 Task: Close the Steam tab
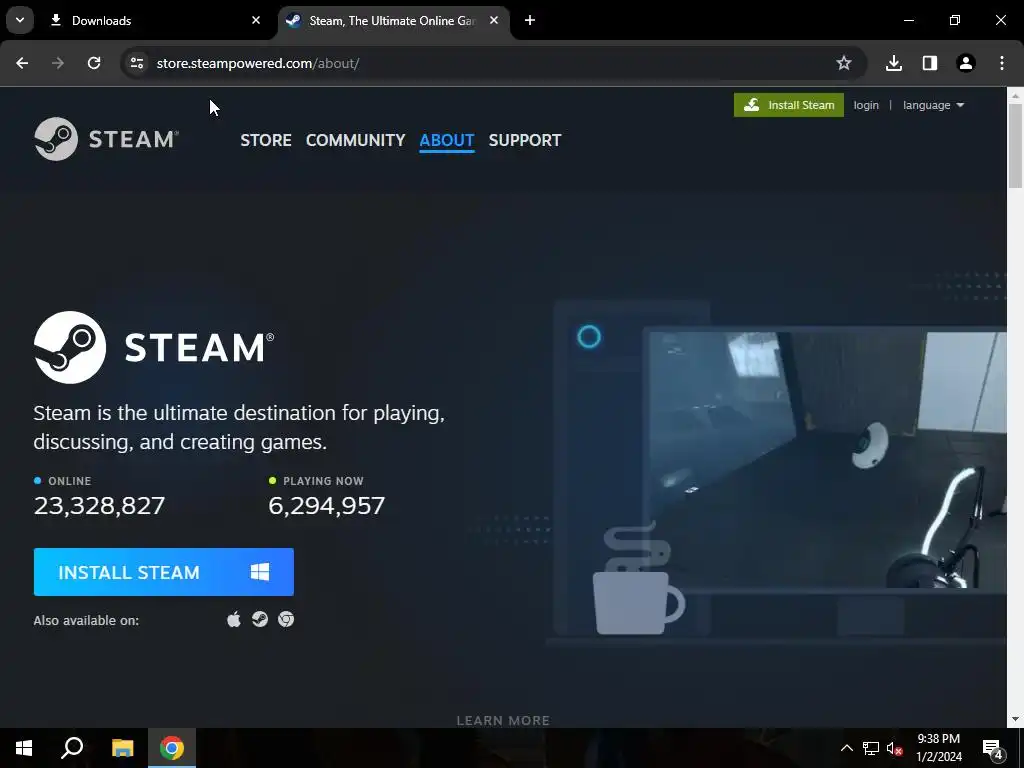click(494, 20)
